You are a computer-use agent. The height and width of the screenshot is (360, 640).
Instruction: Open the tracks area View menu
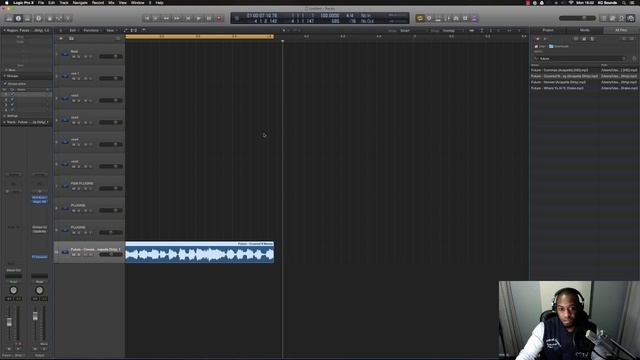coord(111,30)
